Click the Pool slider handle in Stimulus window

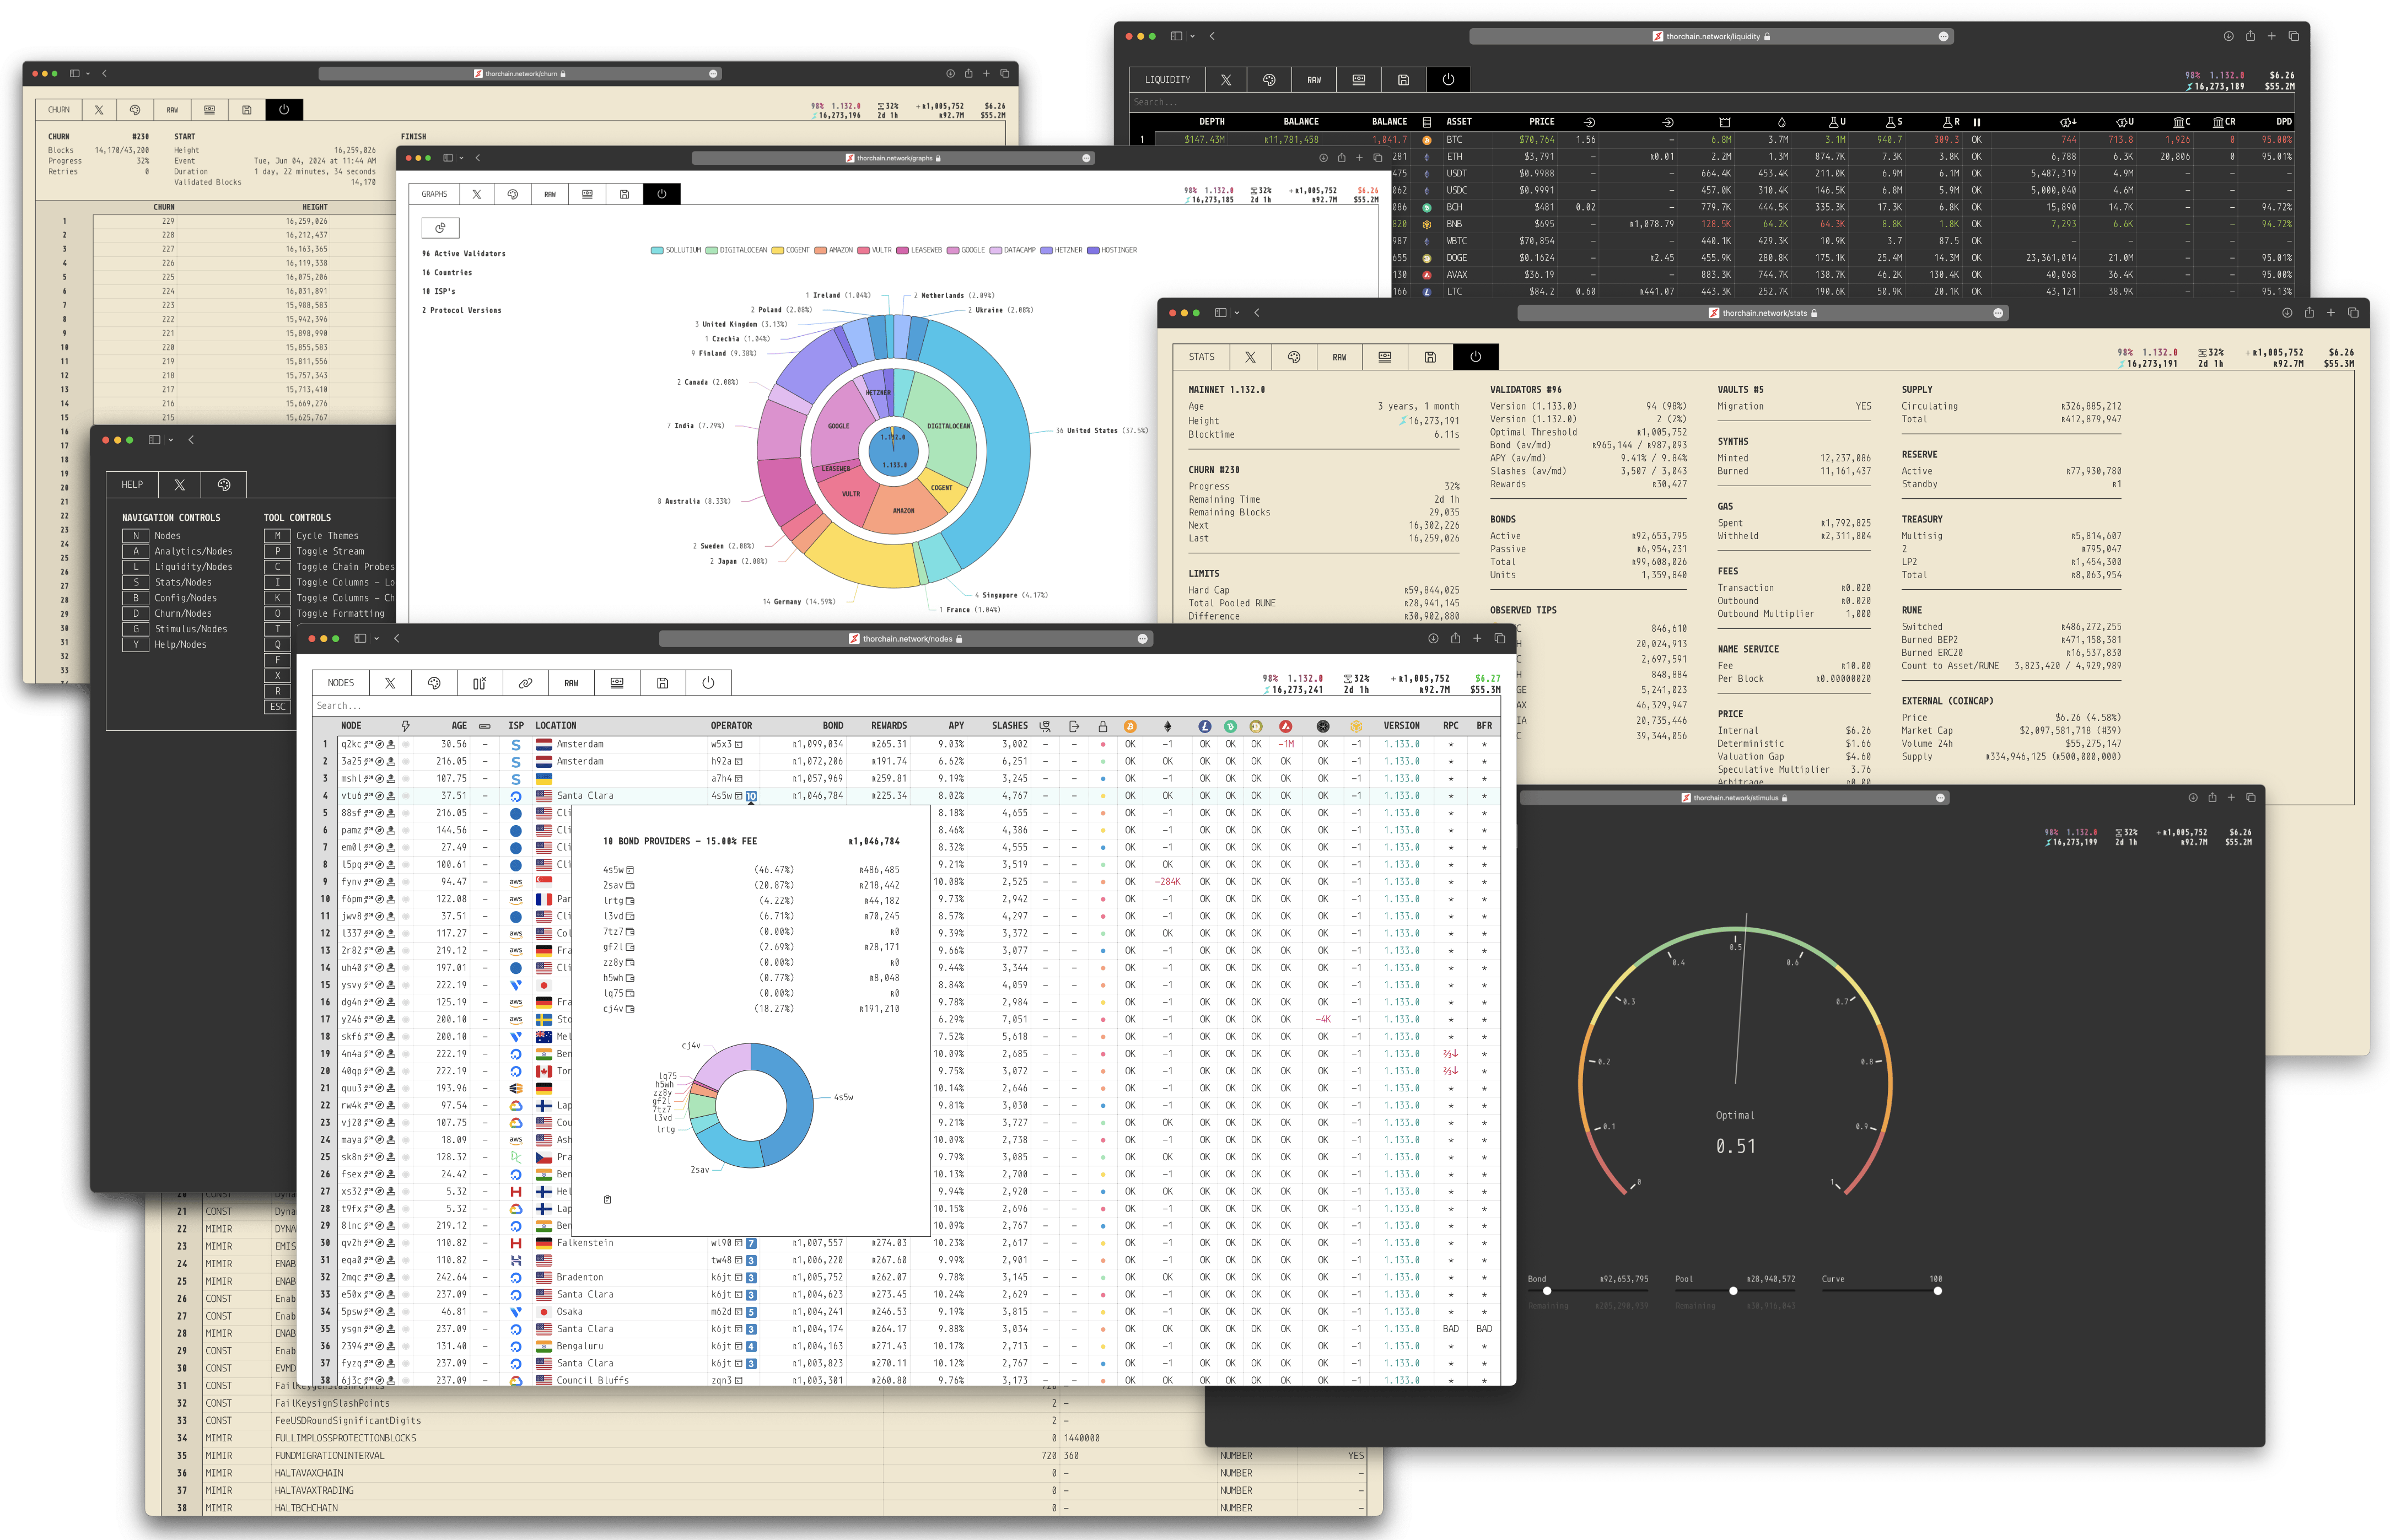[x=1733, y=1291]
